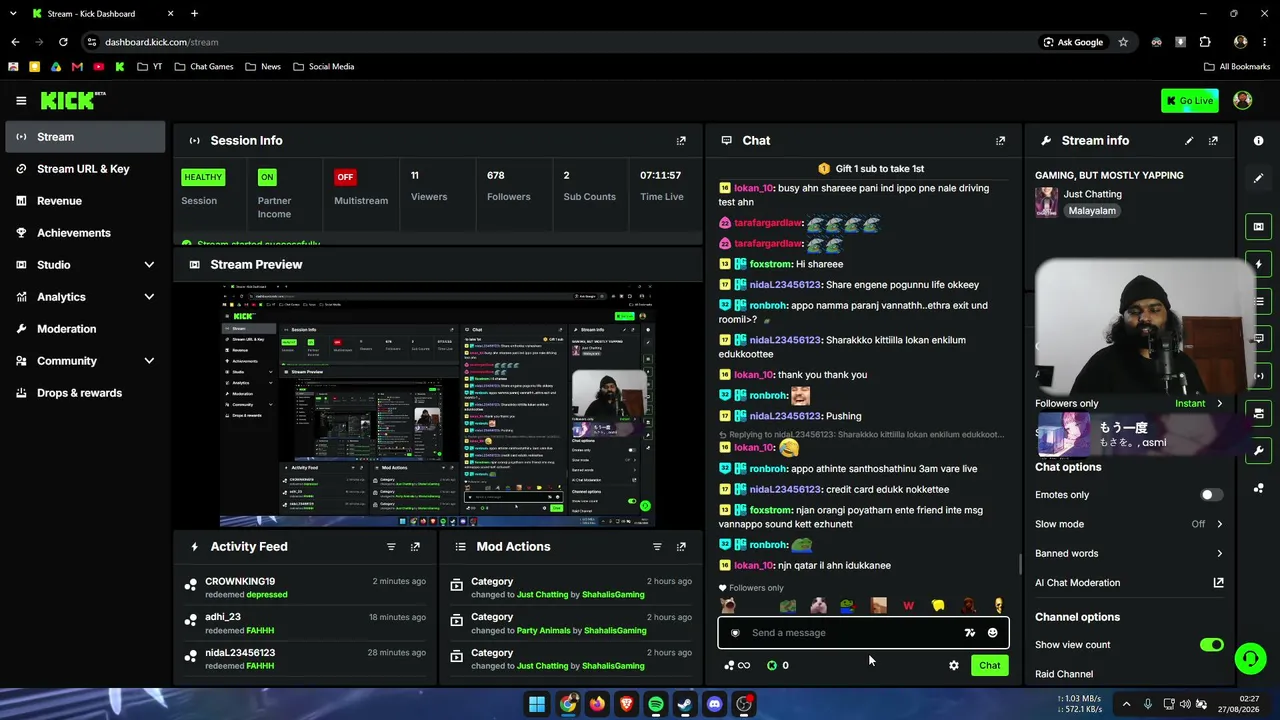Pop out the Chat panel
This screenshot has height=720, width=1280.
point(1000,141)
